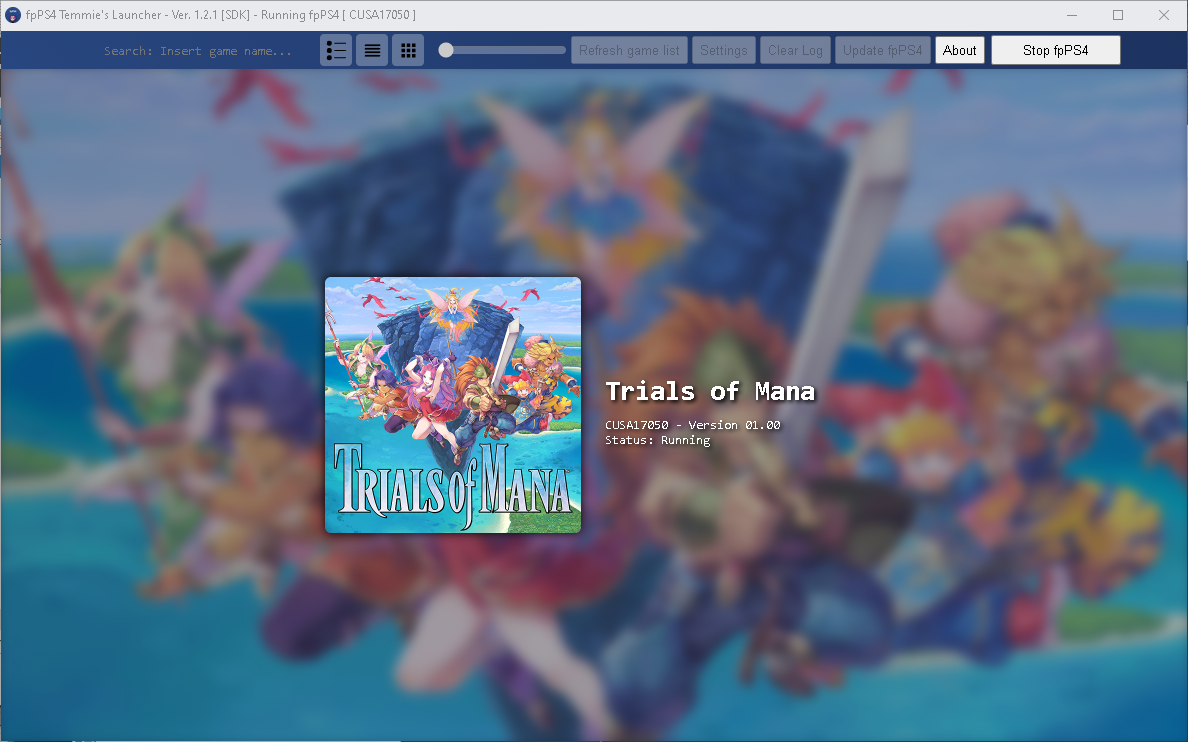Stop the running fpPS4 emulator
The width and height of the screenshot is (1188, 742).
[x=1055, y=49]
